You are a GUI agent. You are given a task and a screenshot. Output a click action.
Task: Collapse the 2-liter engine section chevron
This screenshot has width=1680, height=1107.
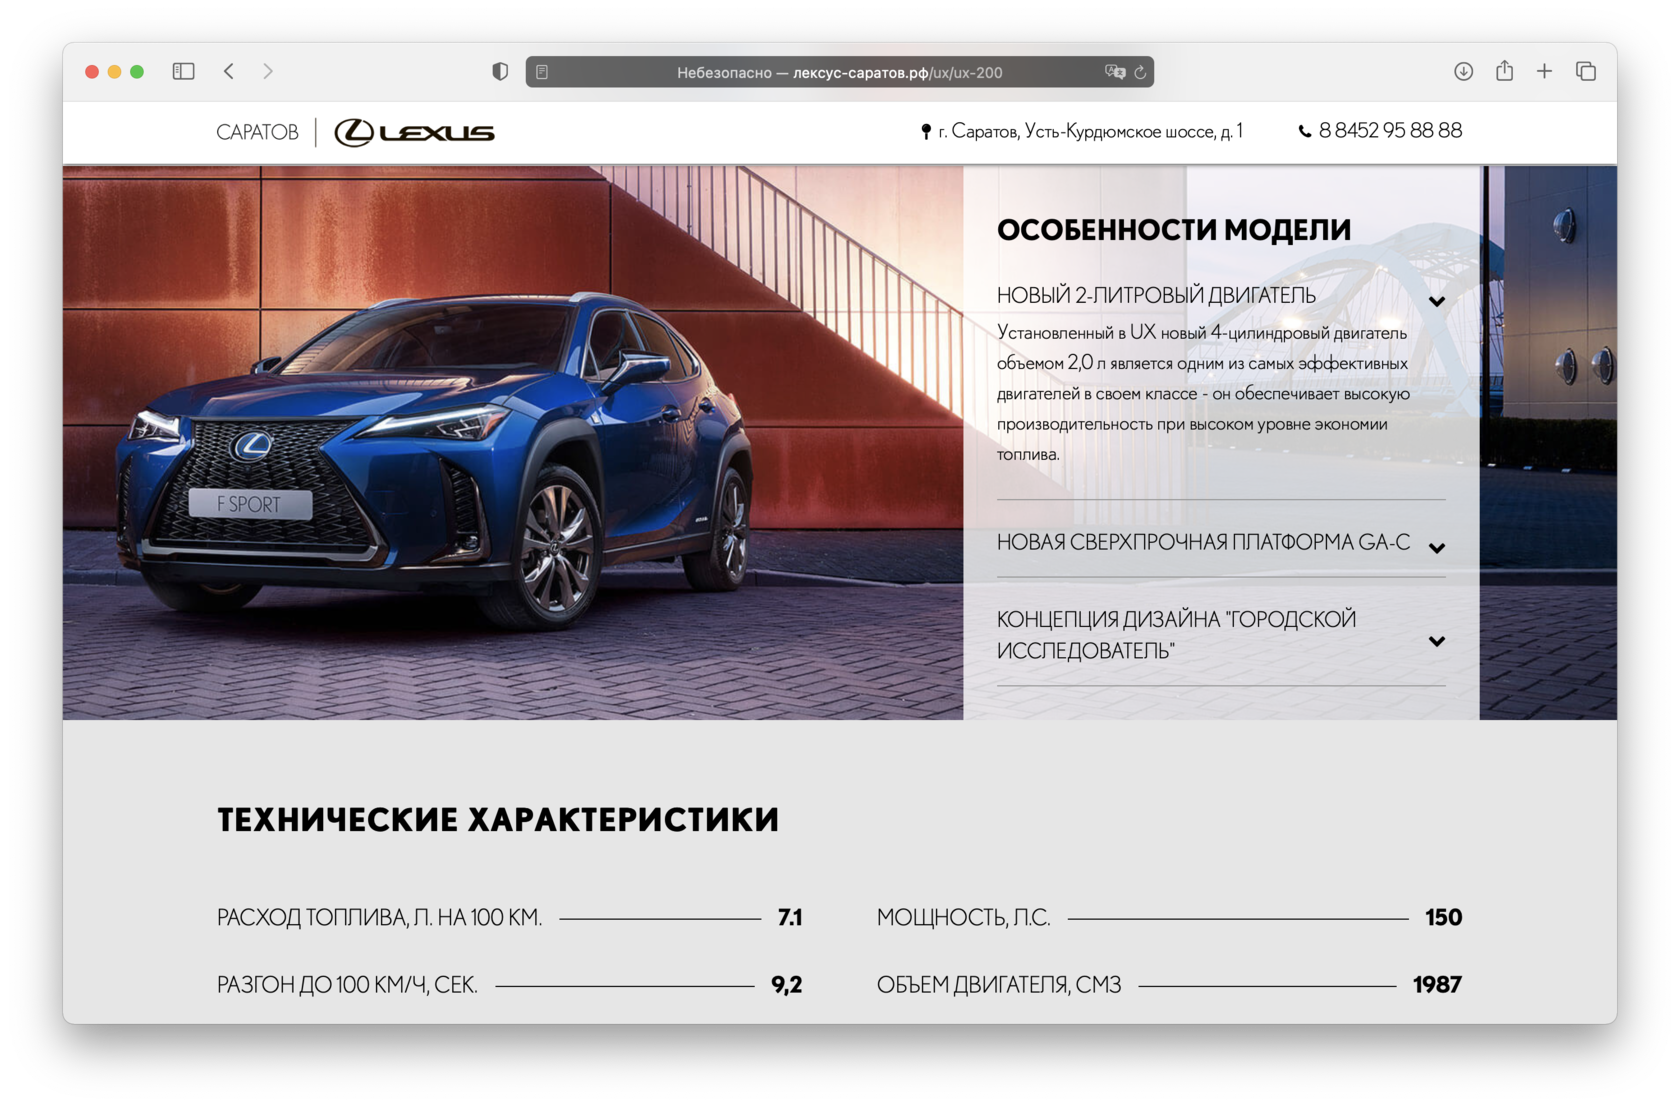pos(1436,301)
